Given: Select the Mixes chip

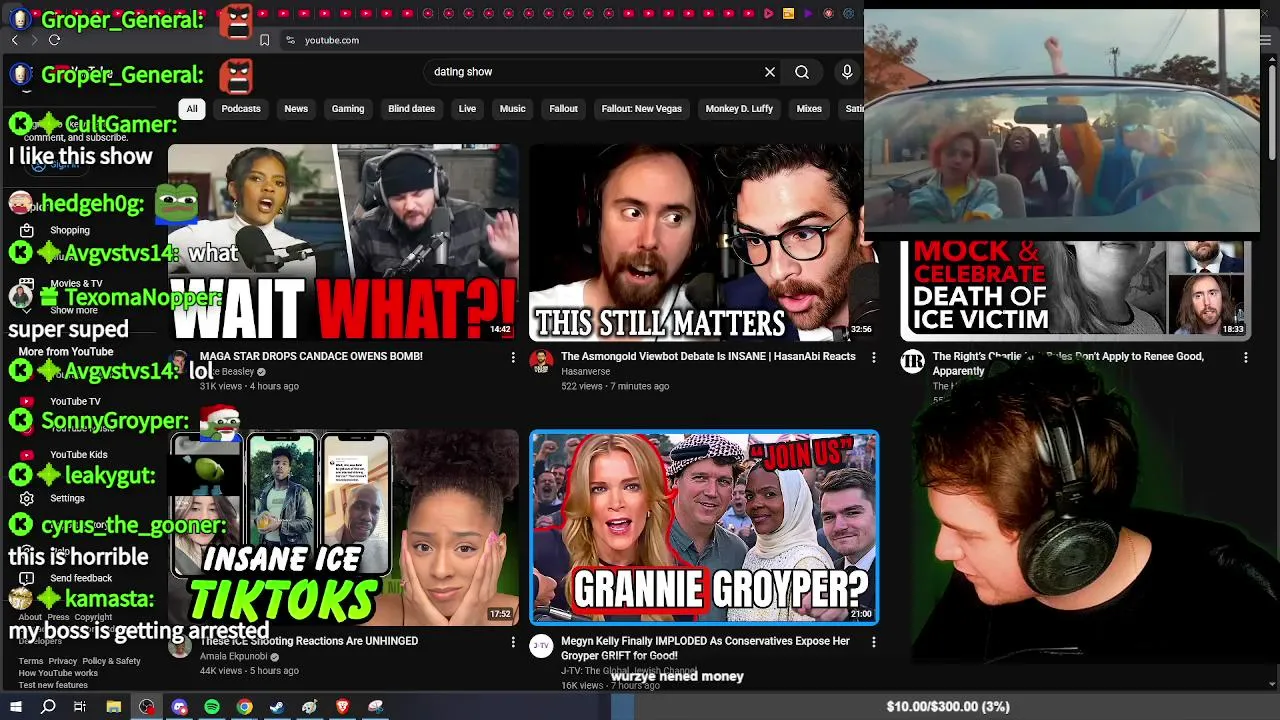Looking at the screenshot, I should coord(809,108).
